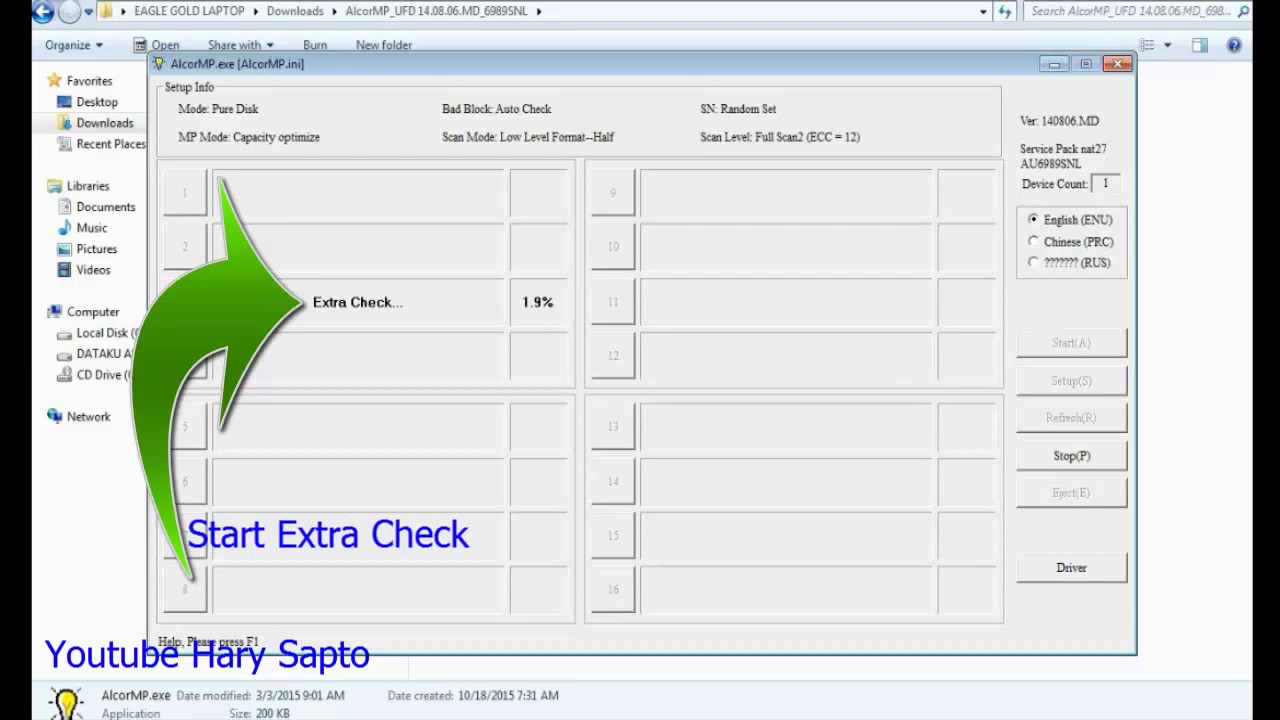Click the AlcorMP lightbulb icon in title bar
The image size is (1280, 720).
[159, 64]
